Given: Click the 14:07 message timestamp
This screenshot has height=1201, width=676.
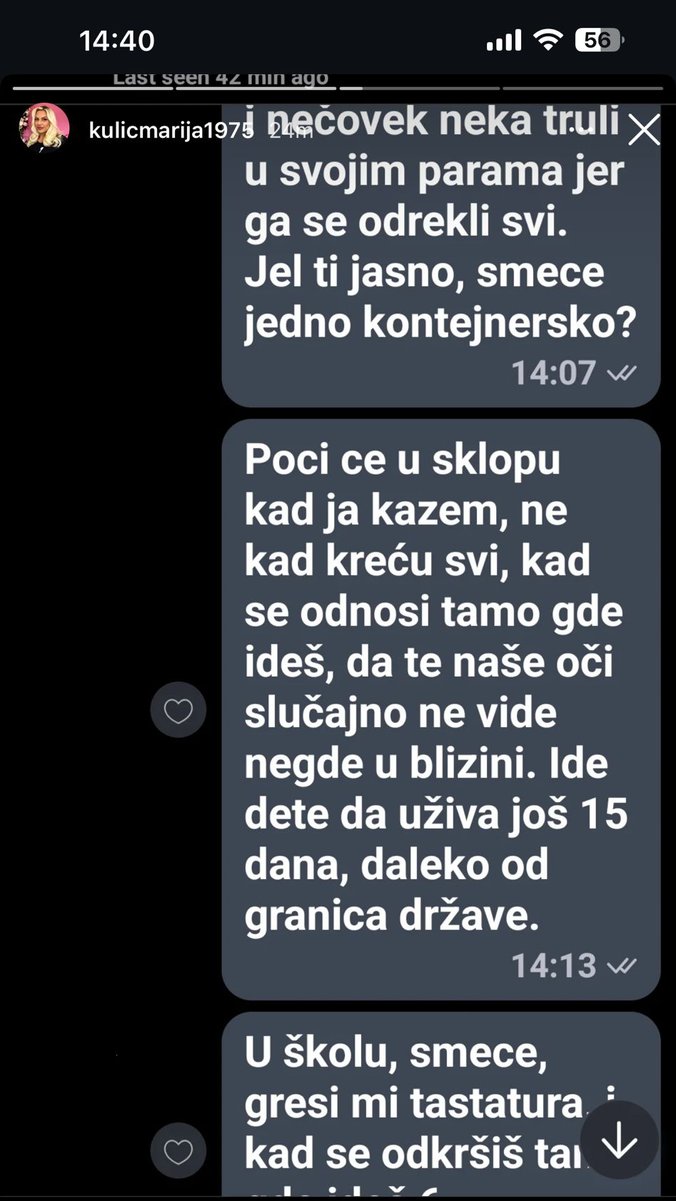Looking at the screenshot, I should click(554, 373).
